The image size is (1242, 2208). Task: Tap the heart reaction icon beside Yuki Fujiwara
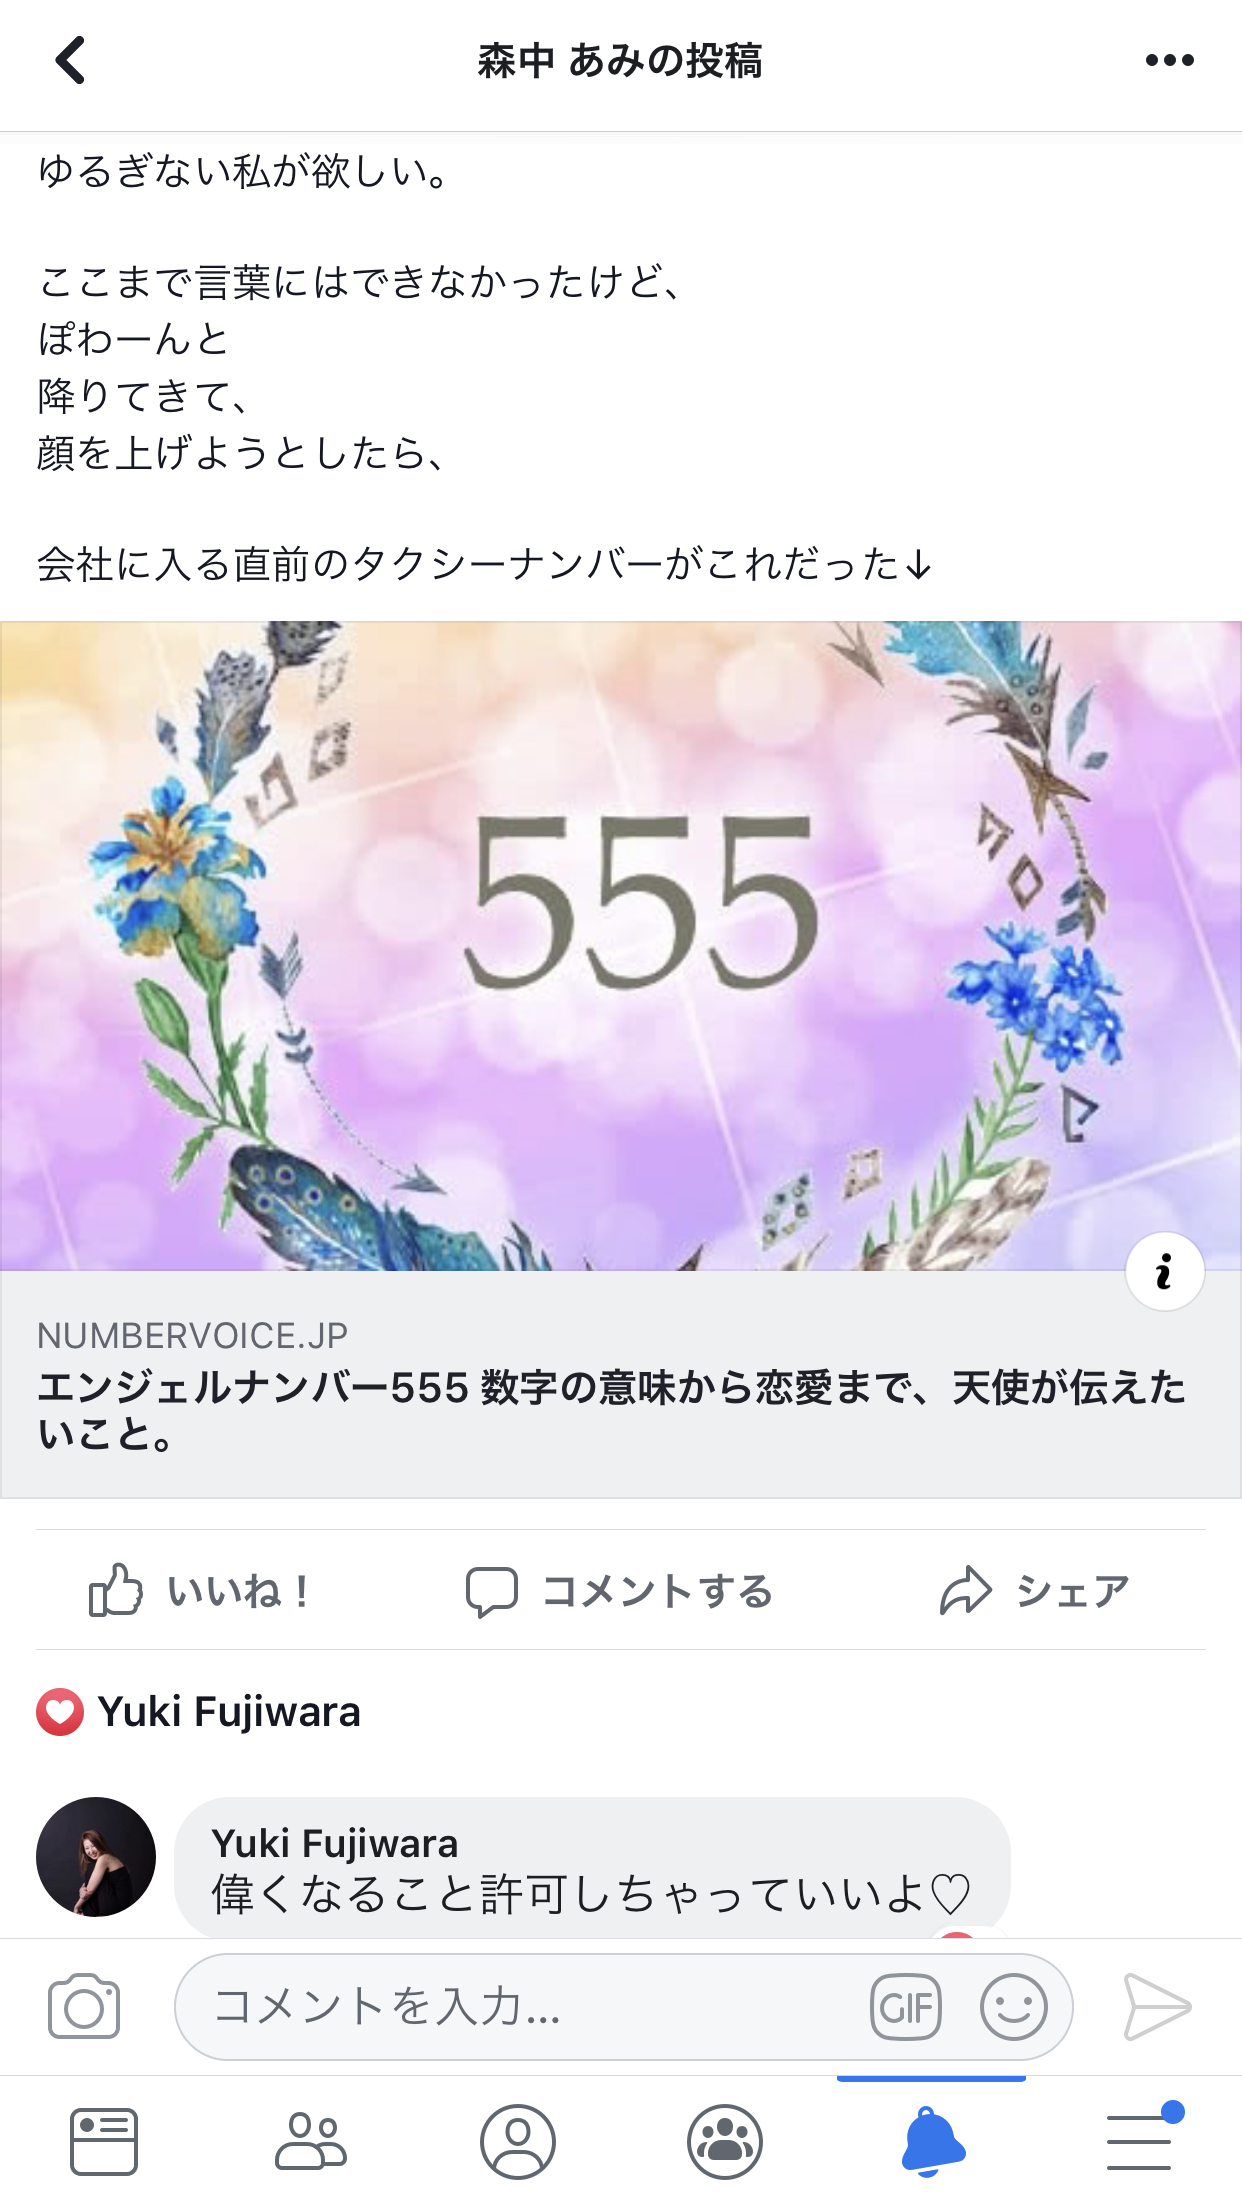pyautogui.click(x=60, y=1712)
